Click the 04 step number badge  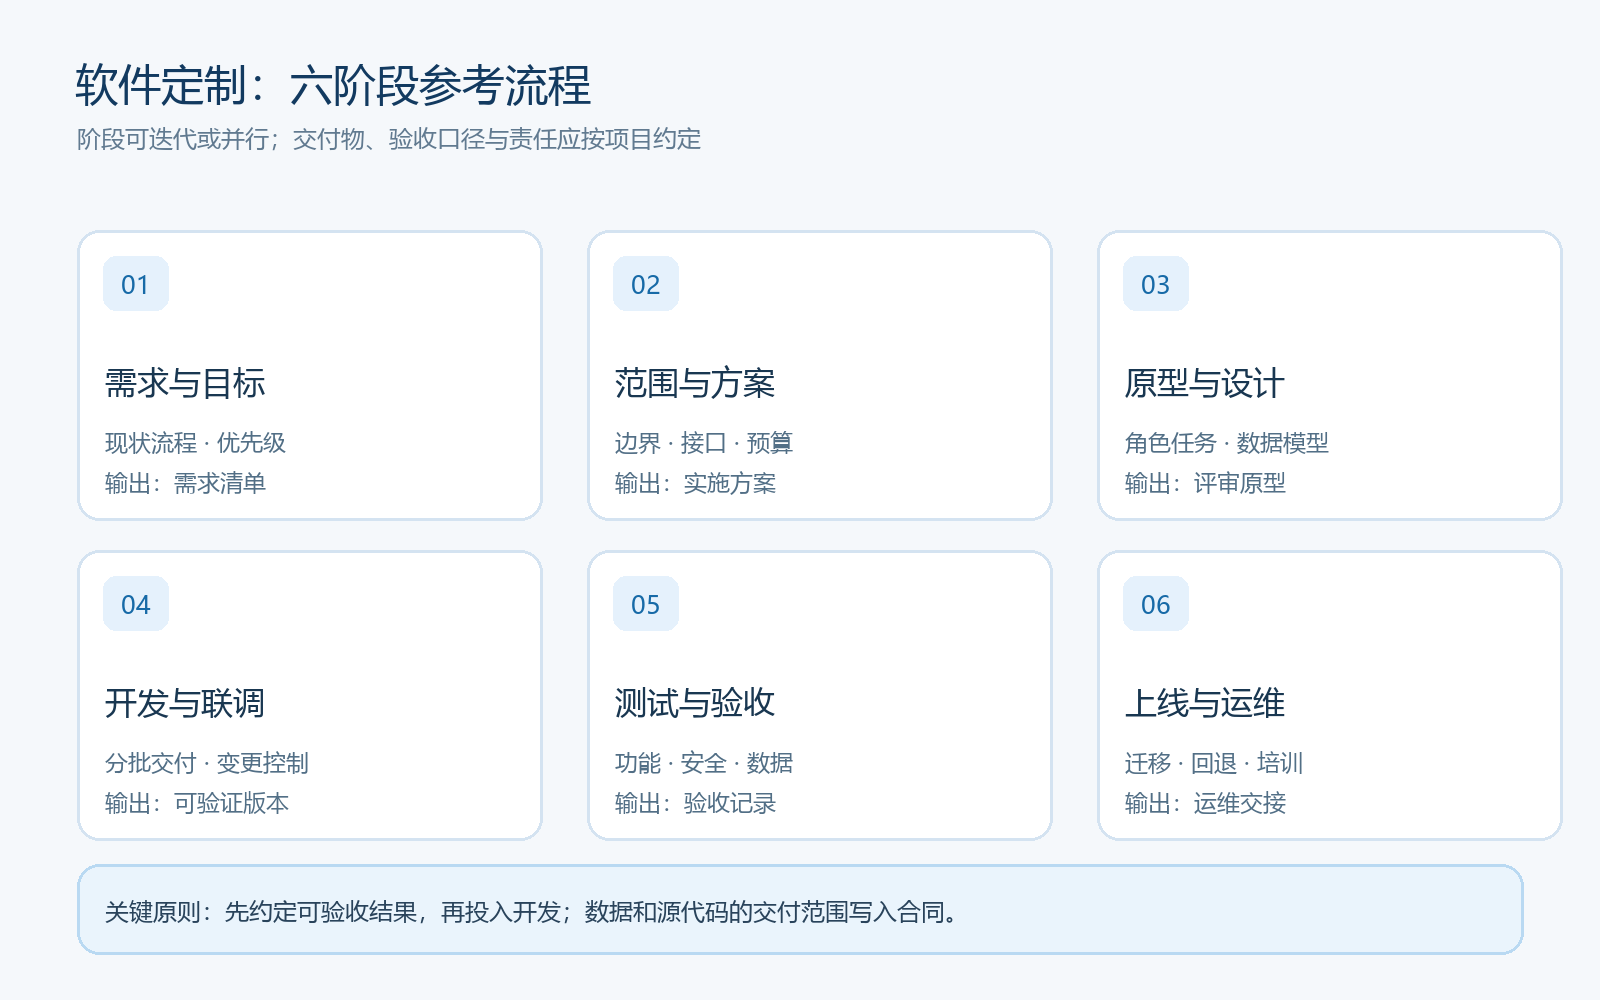(136, 604)
